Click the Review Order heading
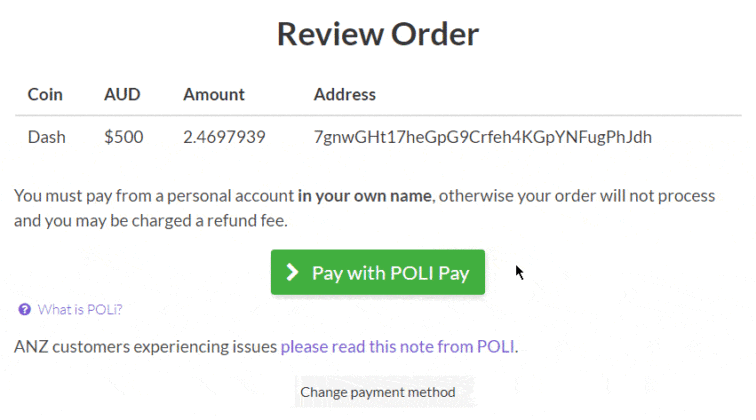The height and width of the screenshot is (420, 756). (x=377, y=34)
